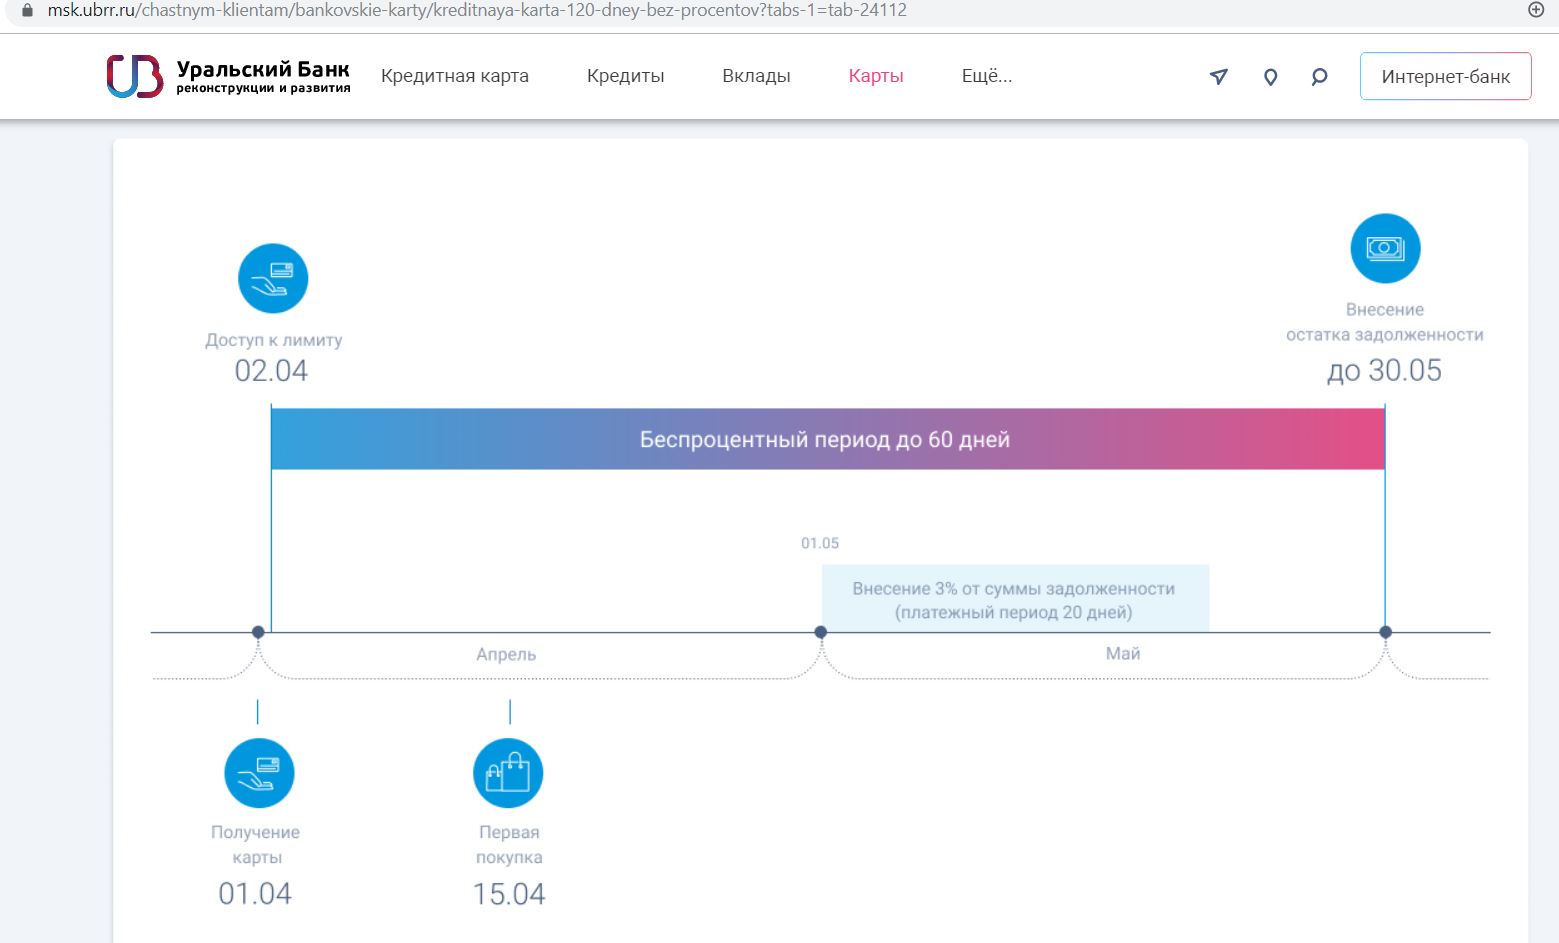Click the Внесение 3% payment period box
This screenshot has height=943, width=1559.
(1015, 598)
